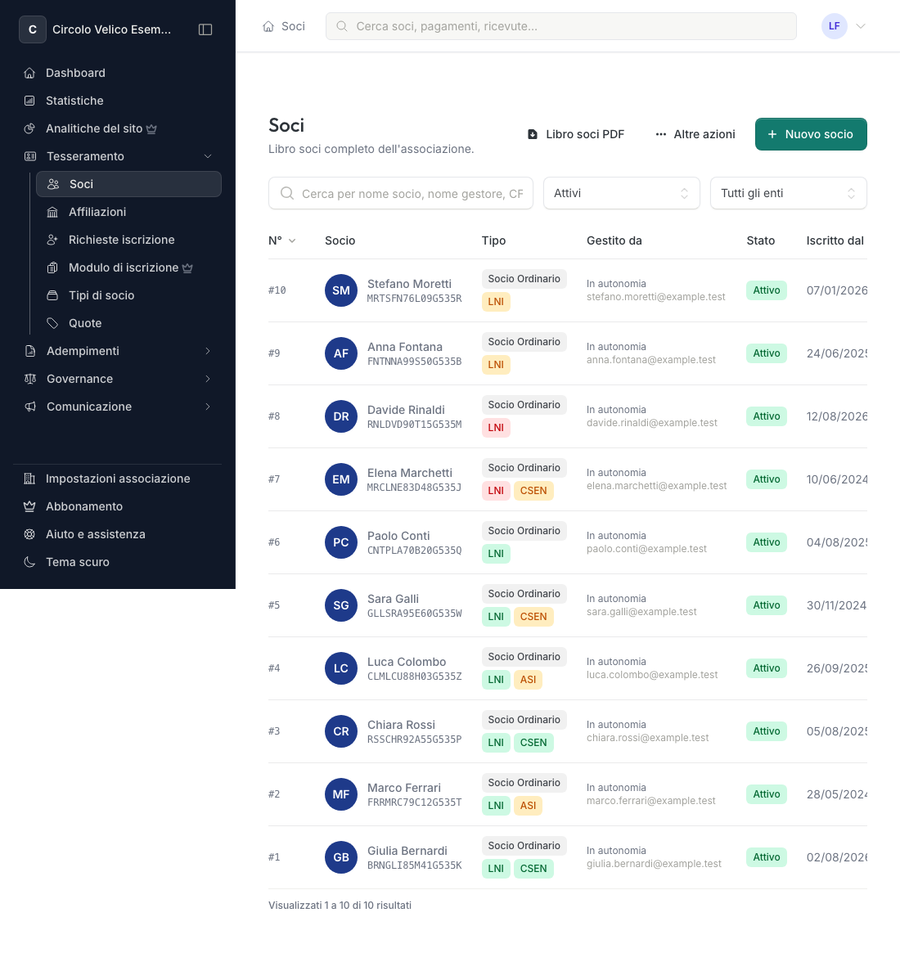Click the Comunicazione megaphone icon
Image resolution: width=900 pixels, height=971 pixels.
[x=30, y=407]
